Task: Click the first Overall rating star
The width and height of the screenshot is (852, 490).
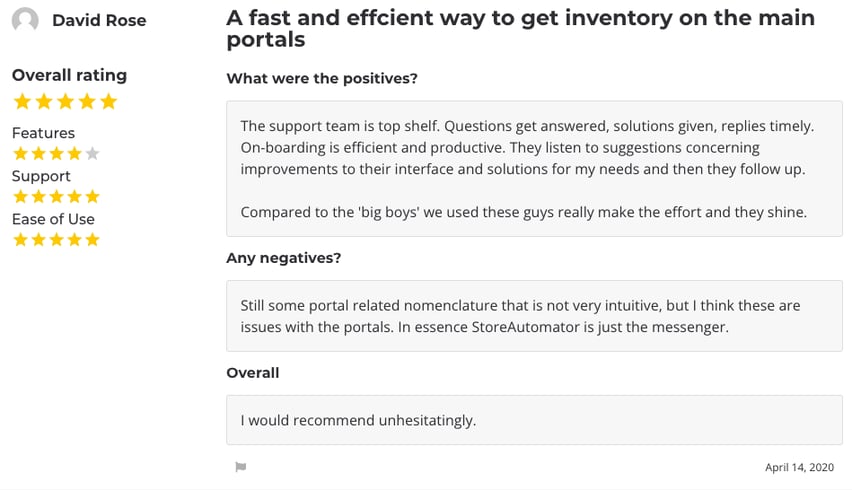Action: point(22,102)
